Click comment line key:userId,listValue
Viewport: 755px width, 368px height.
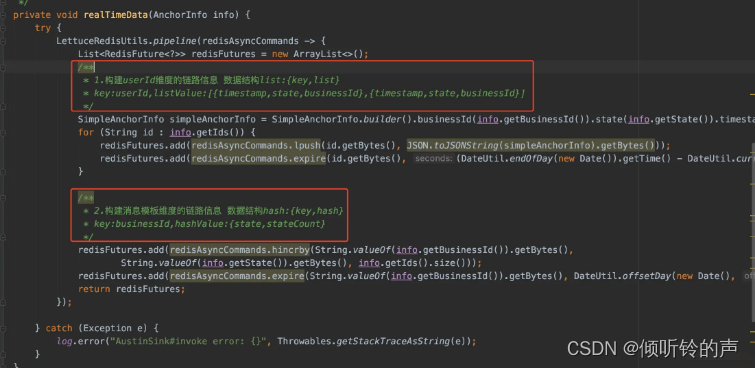tap(304, 93)
